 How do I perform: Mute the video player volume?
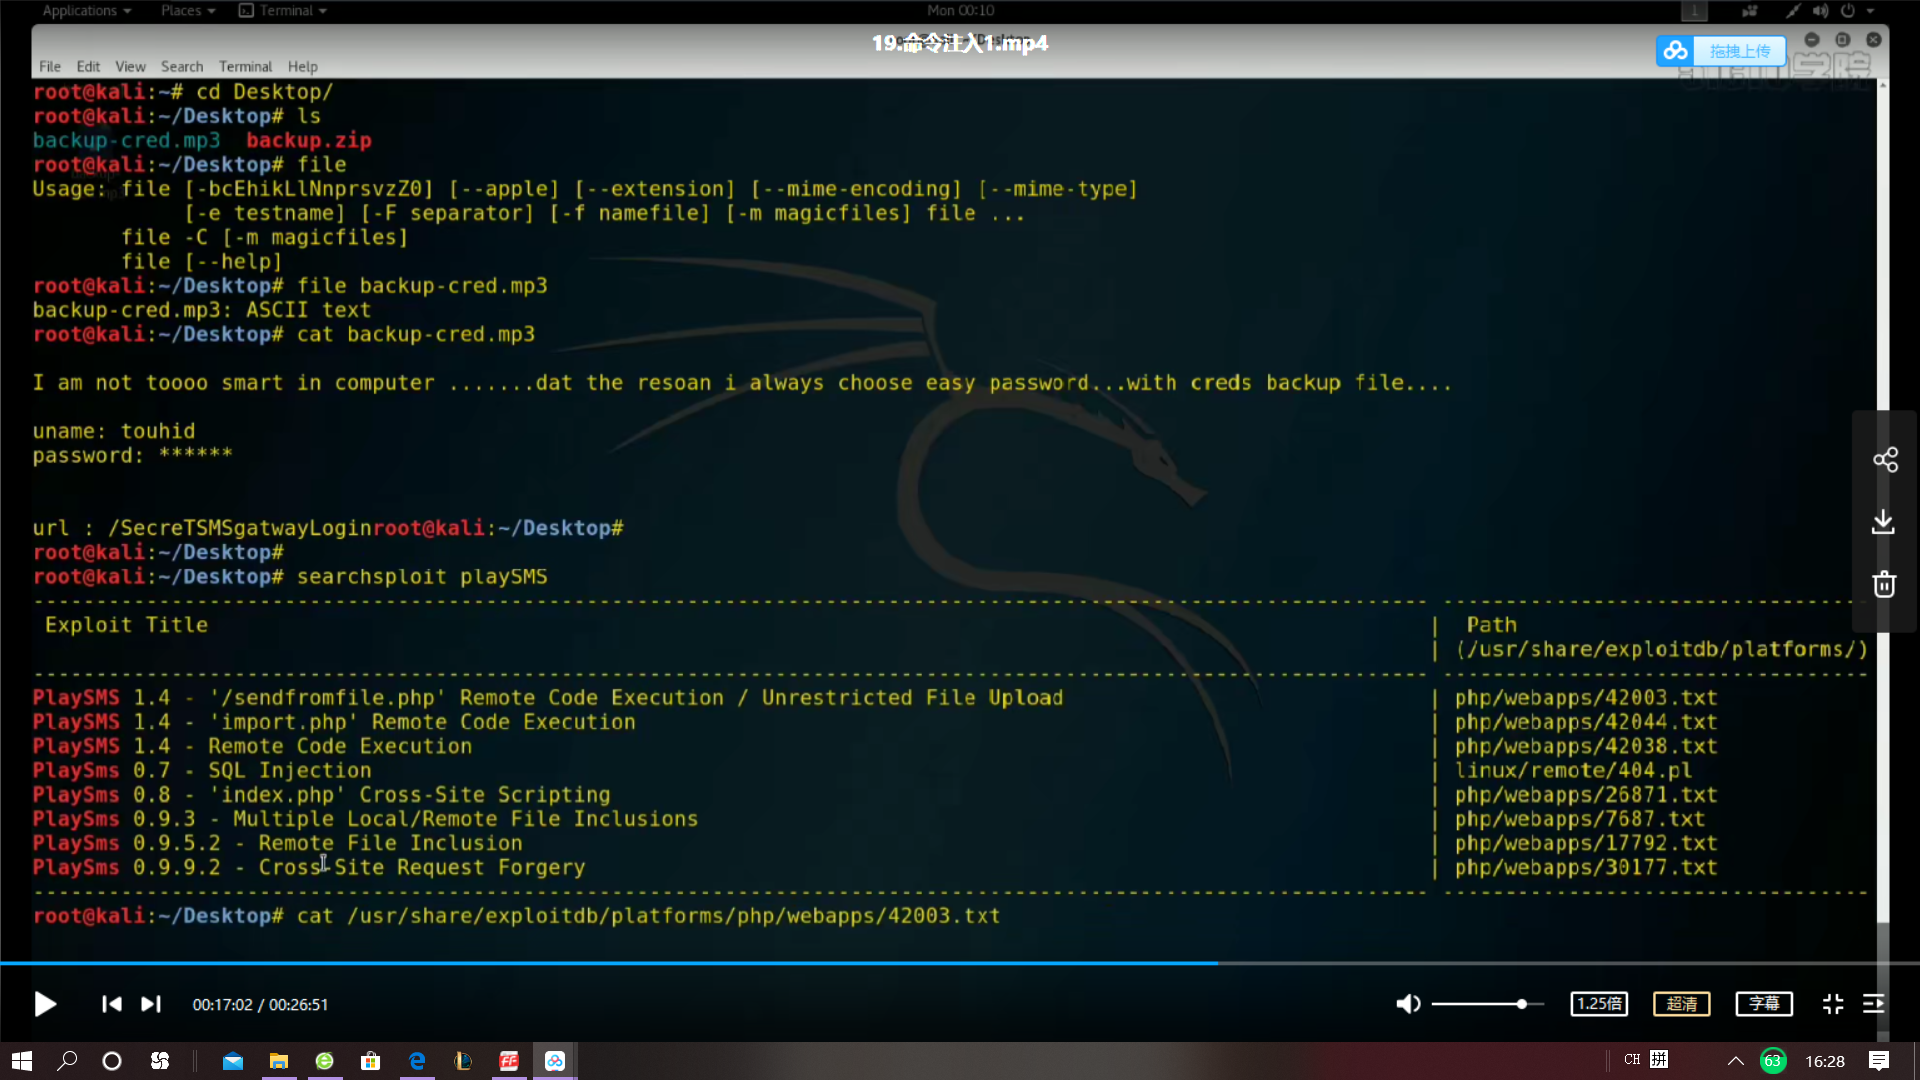1408,1004
